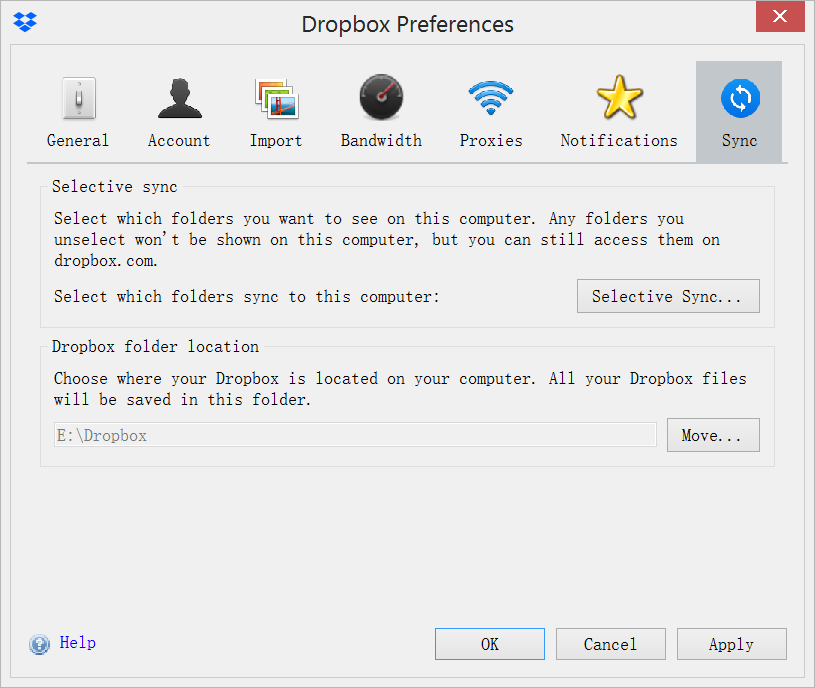815x688 pixels.
Task: Click the Help globe question-mark icon
Action: (39, 644)
